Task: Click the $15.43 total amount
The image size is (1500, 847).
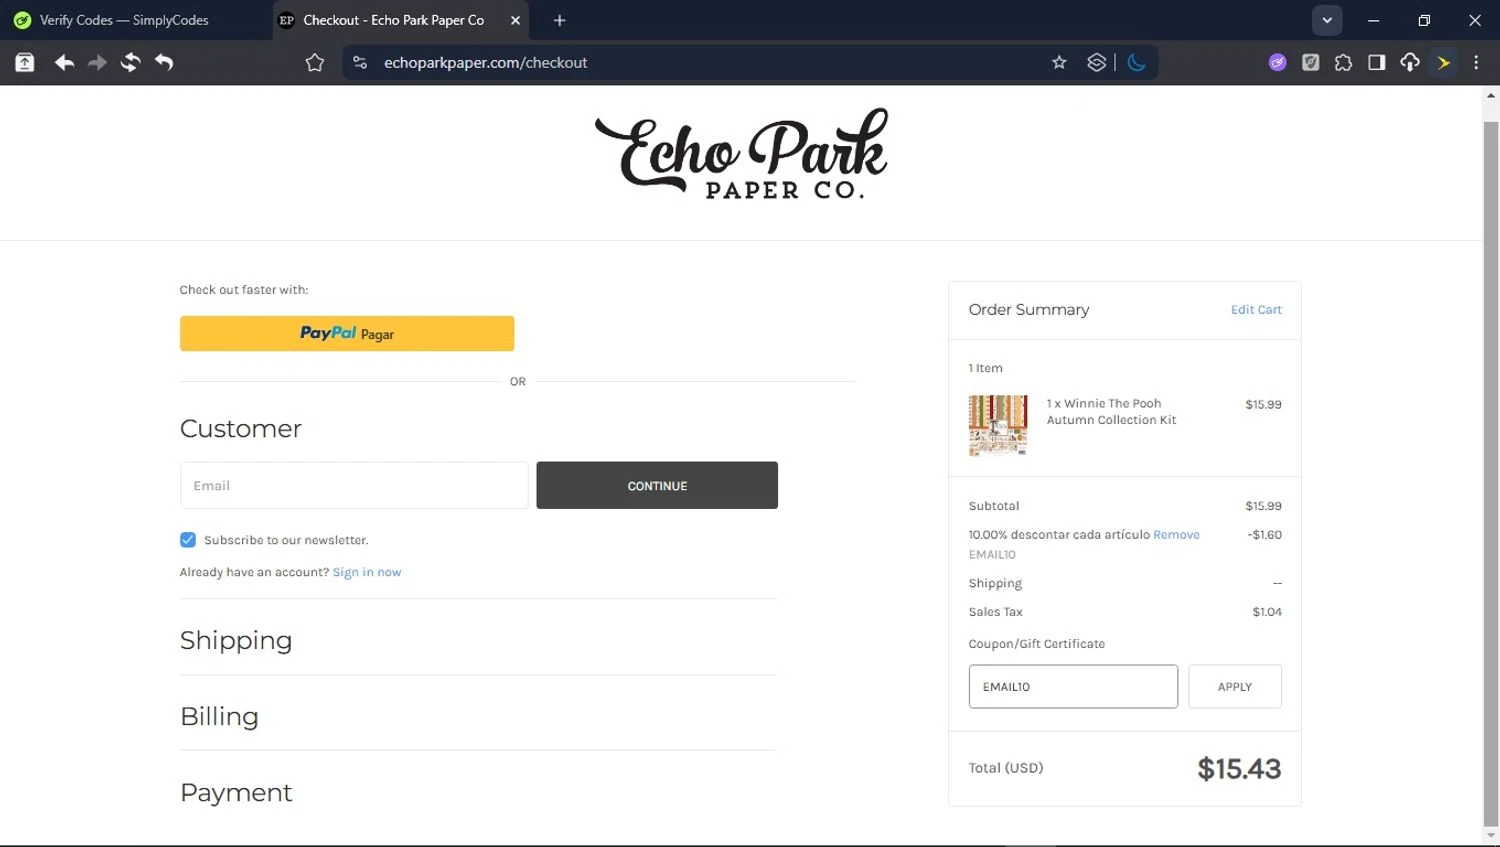Action: [x=1239, y=769]
